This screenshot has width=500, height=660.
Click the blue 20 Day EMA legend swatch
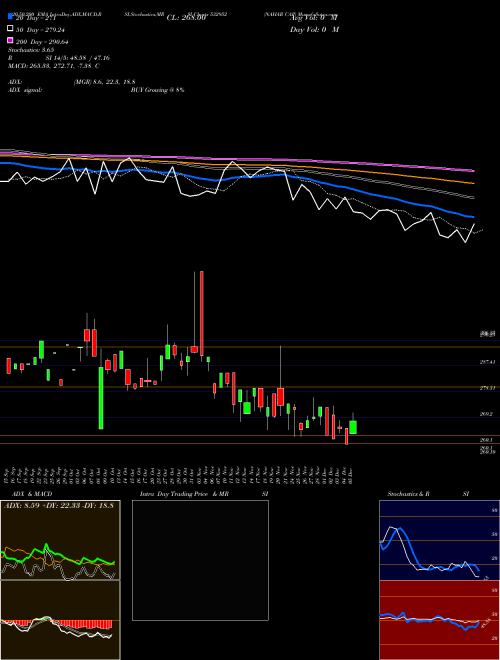click(11, 17)
